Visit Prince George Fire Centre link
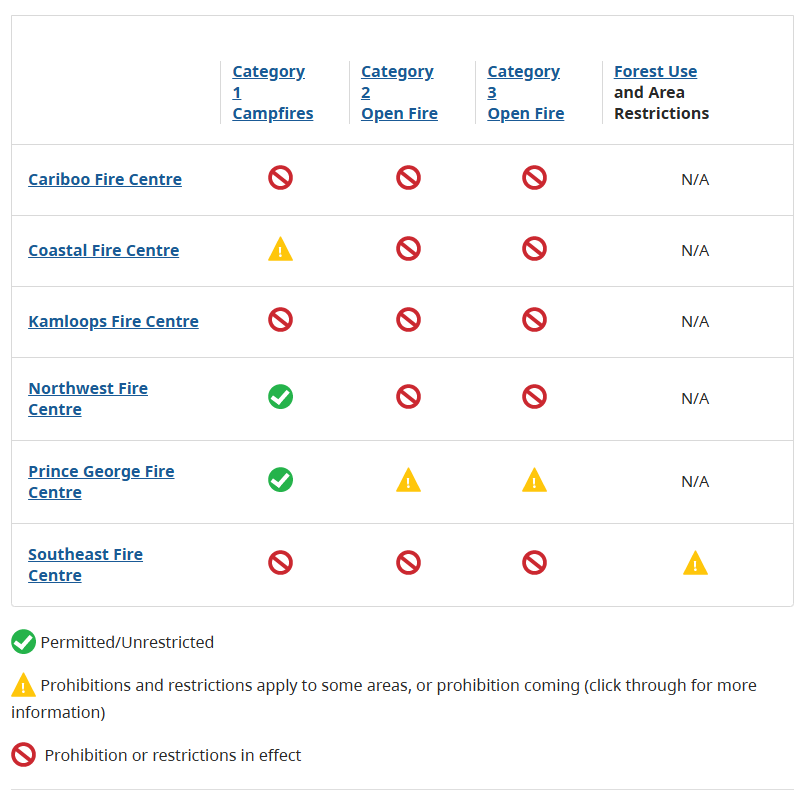Screen dimensions: 811x792 pos(101,482)
